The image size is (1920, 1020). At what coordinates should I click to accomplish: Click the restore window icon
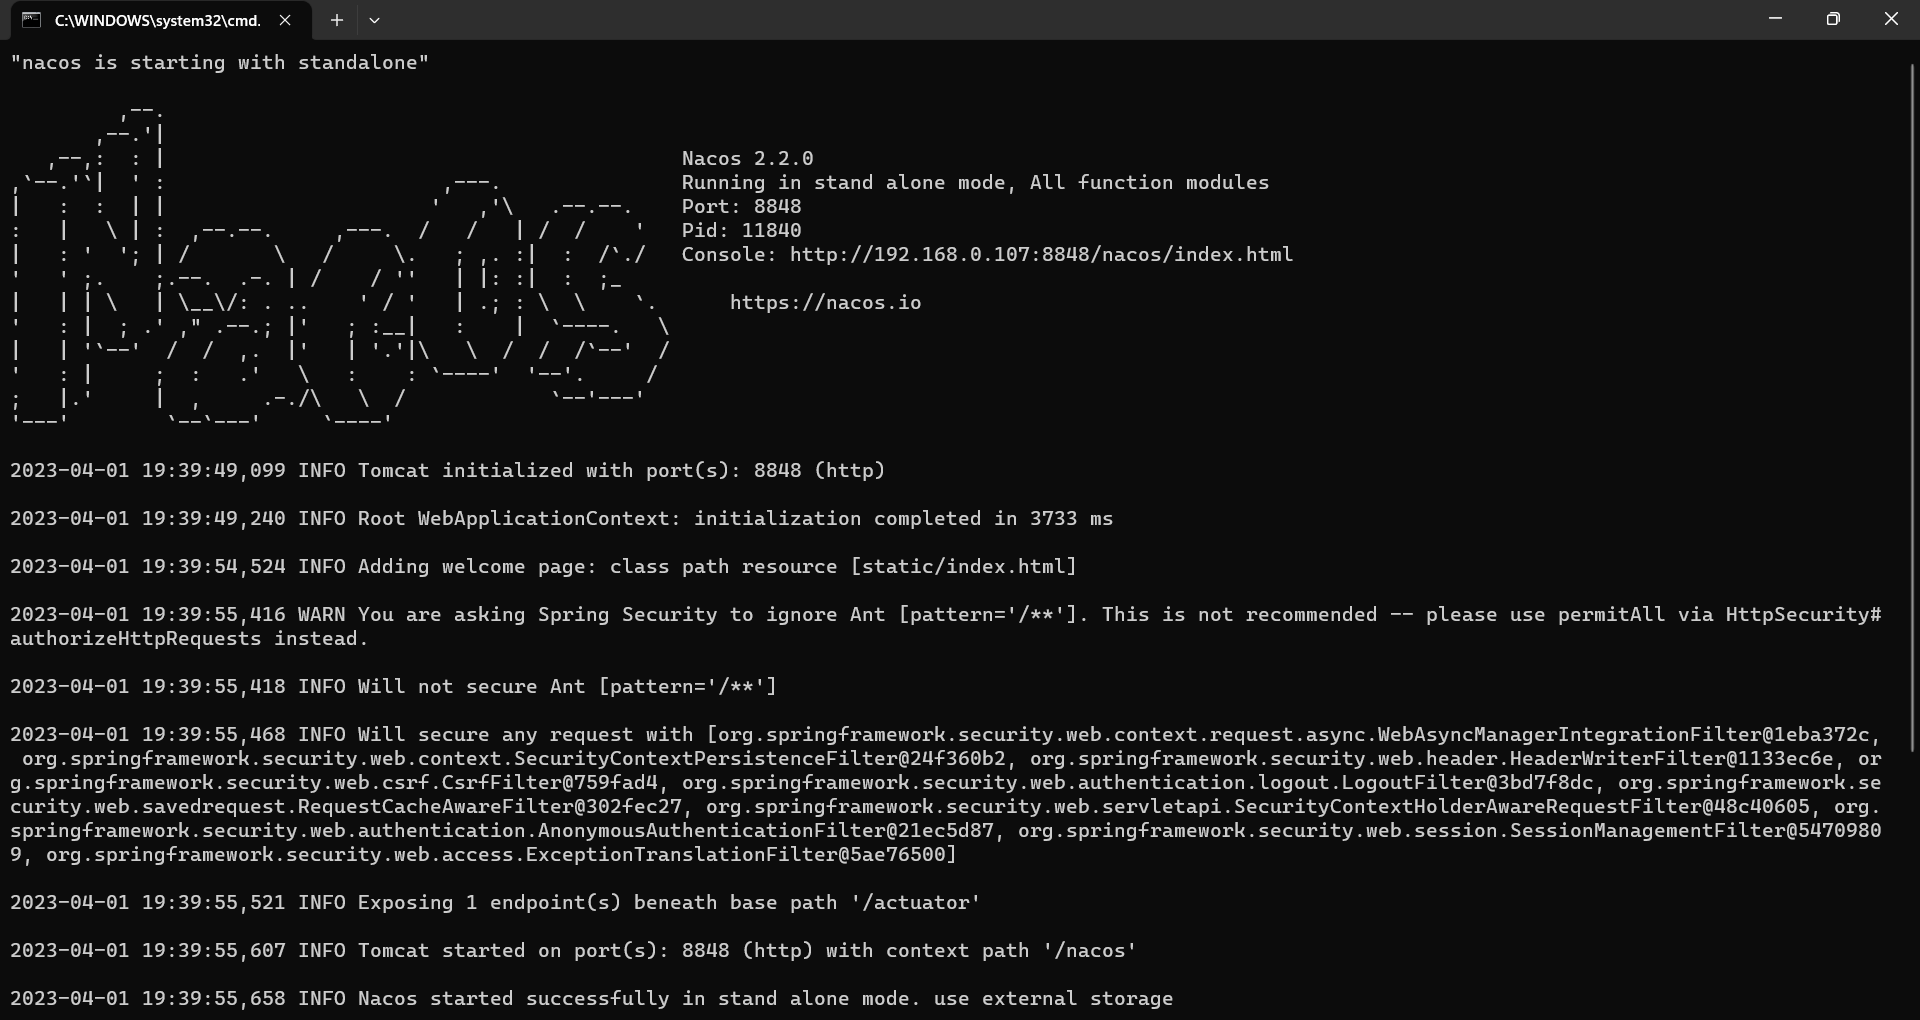click(x=1833, y=18)
